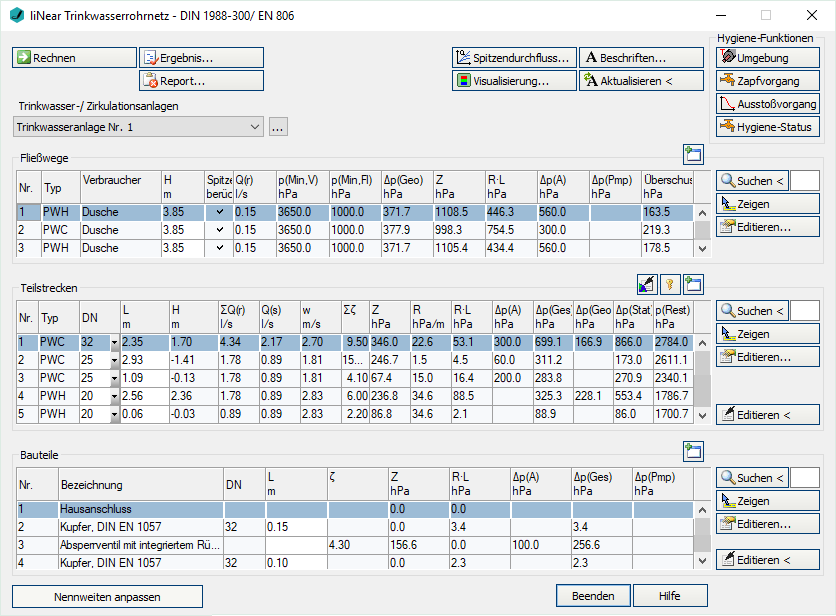Click the Teilstrecken table layout icon
Viewport: 836px width, 616px height.
693,284
